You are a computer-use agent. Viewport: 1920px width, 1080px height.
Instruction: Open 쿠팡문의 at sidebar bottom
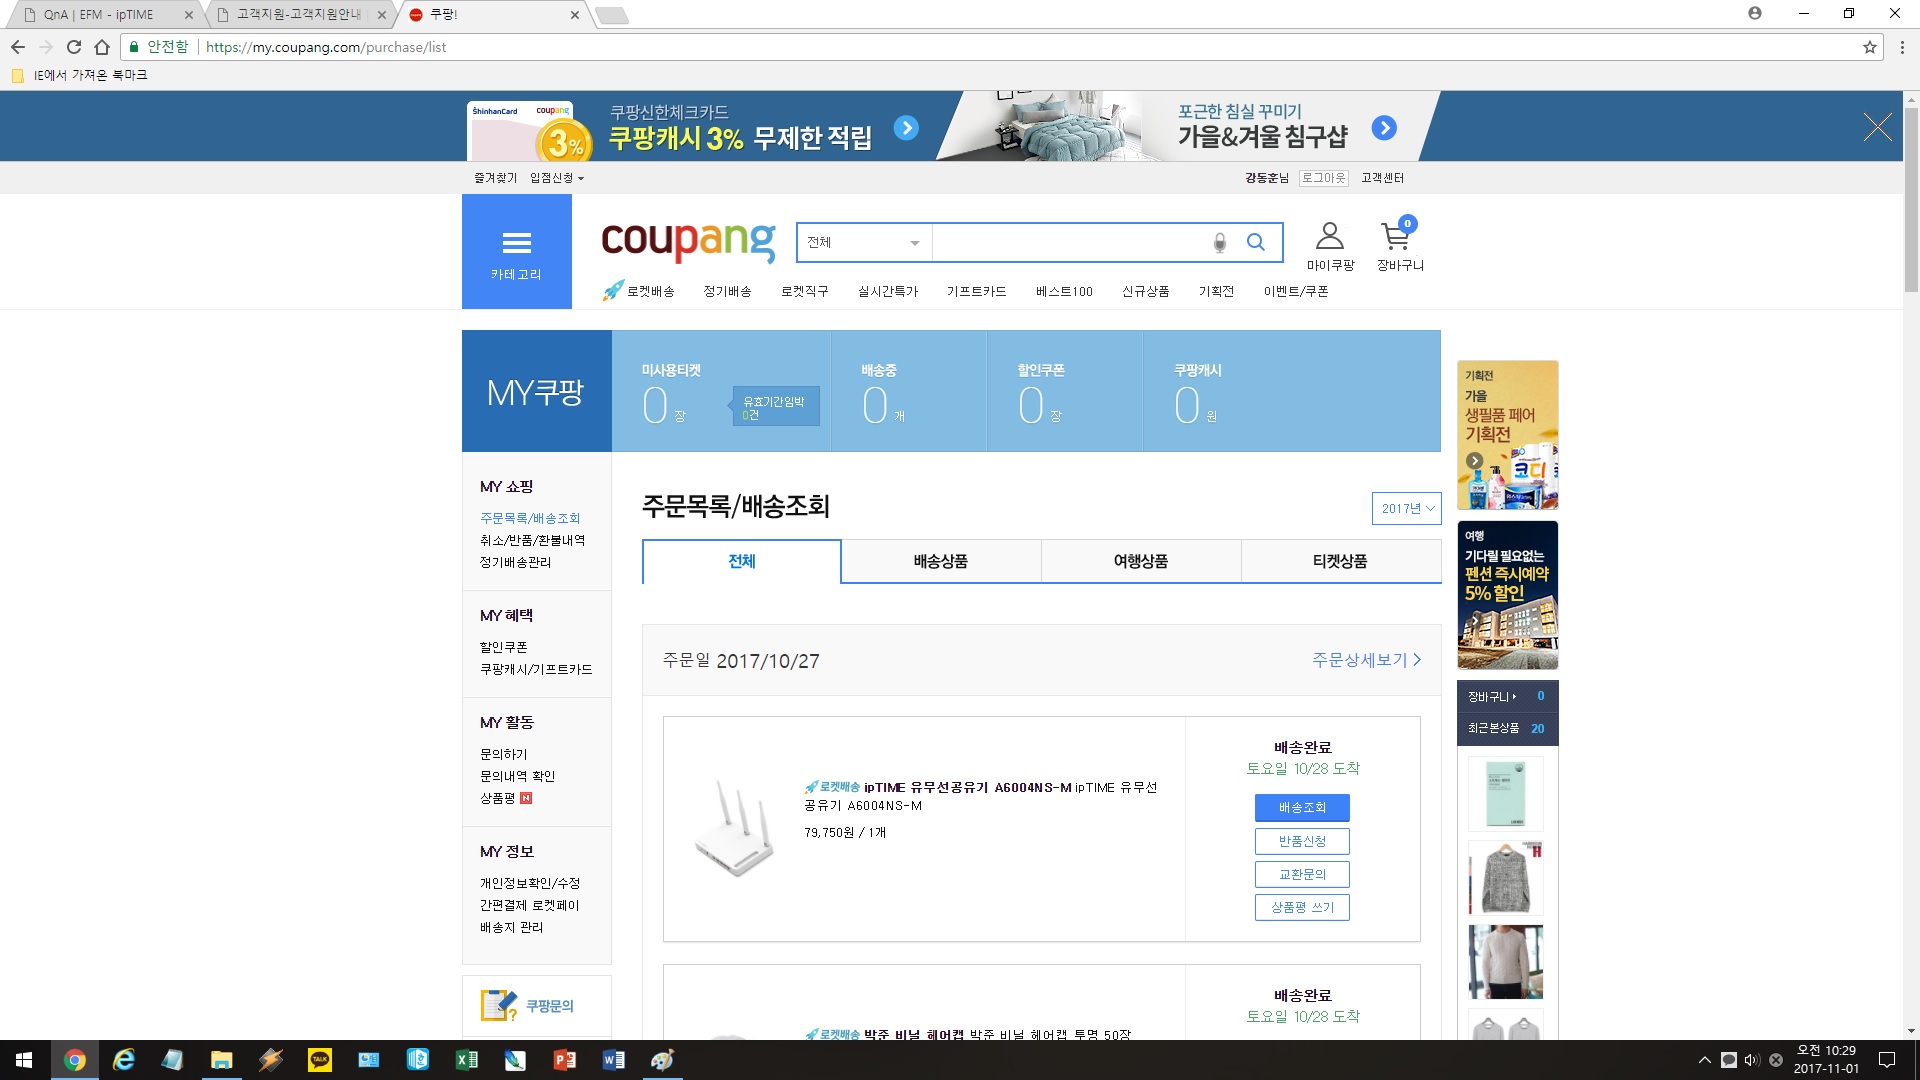coord(536,1006)
